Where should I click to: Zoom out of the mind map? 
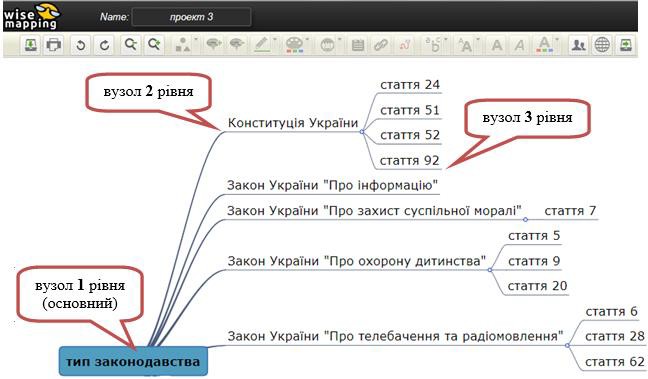[131, 45]
